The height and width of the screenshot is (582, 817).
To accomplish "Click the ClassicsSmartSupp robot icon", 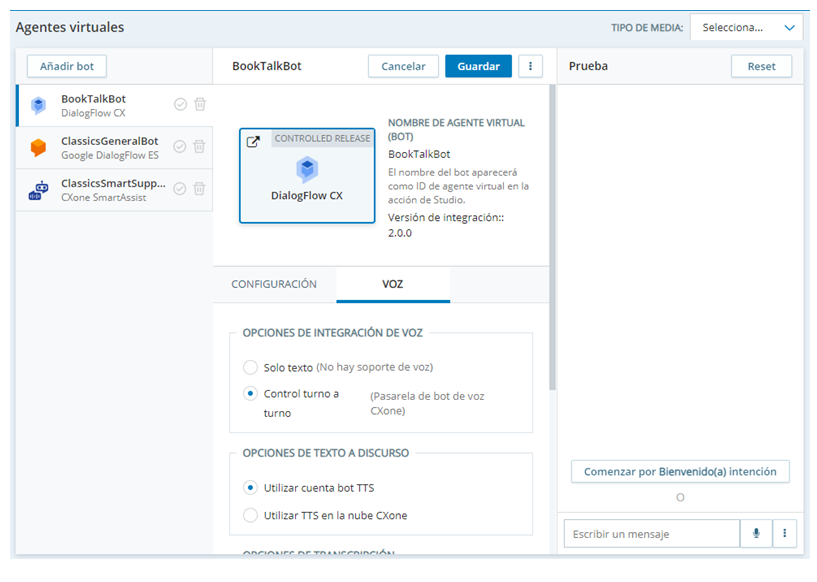I will pyautogui.click(x=38, y=190).
